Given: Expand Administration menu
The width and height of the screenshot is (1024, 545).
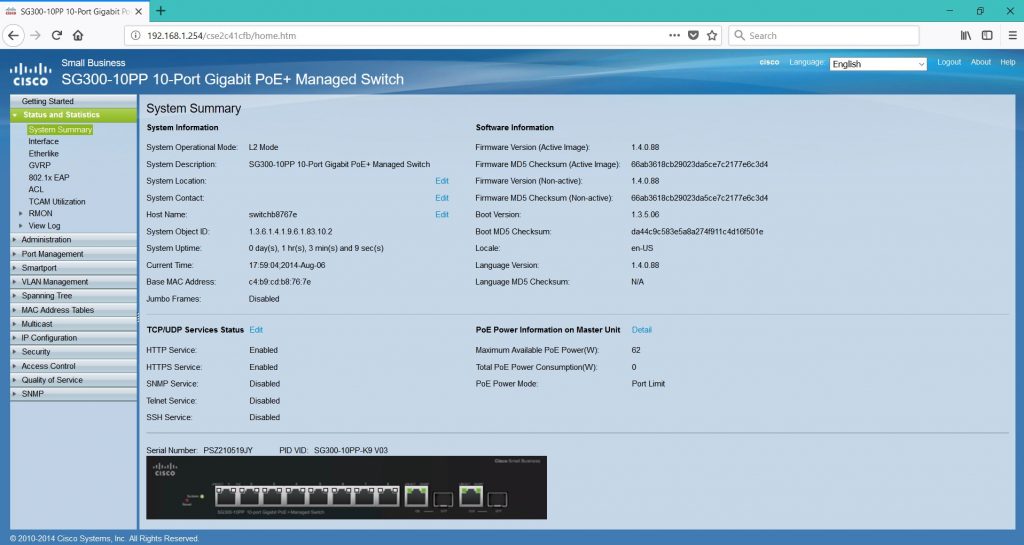Looking at the screenshot, I should click(x=73, y=240).
